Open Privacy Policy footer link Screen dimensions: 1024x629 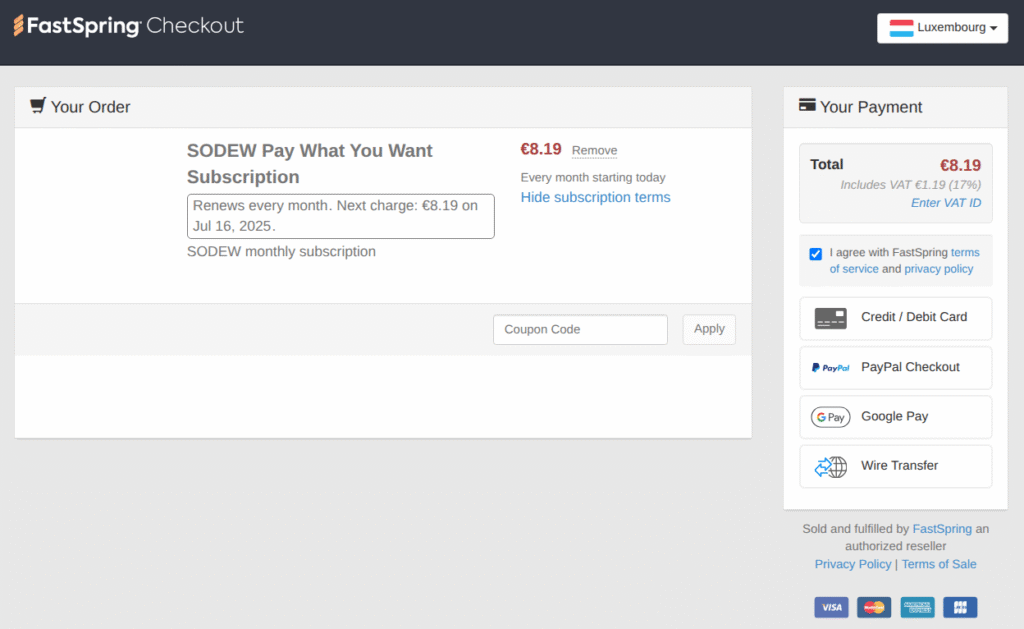click(x=852, y=564)
